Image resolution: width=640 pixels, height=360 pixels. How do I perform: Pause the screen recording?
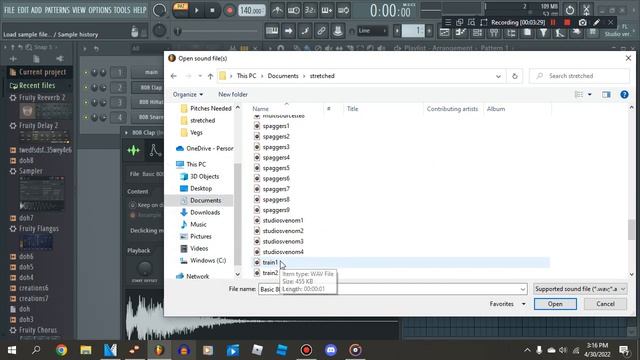point(553,22)
